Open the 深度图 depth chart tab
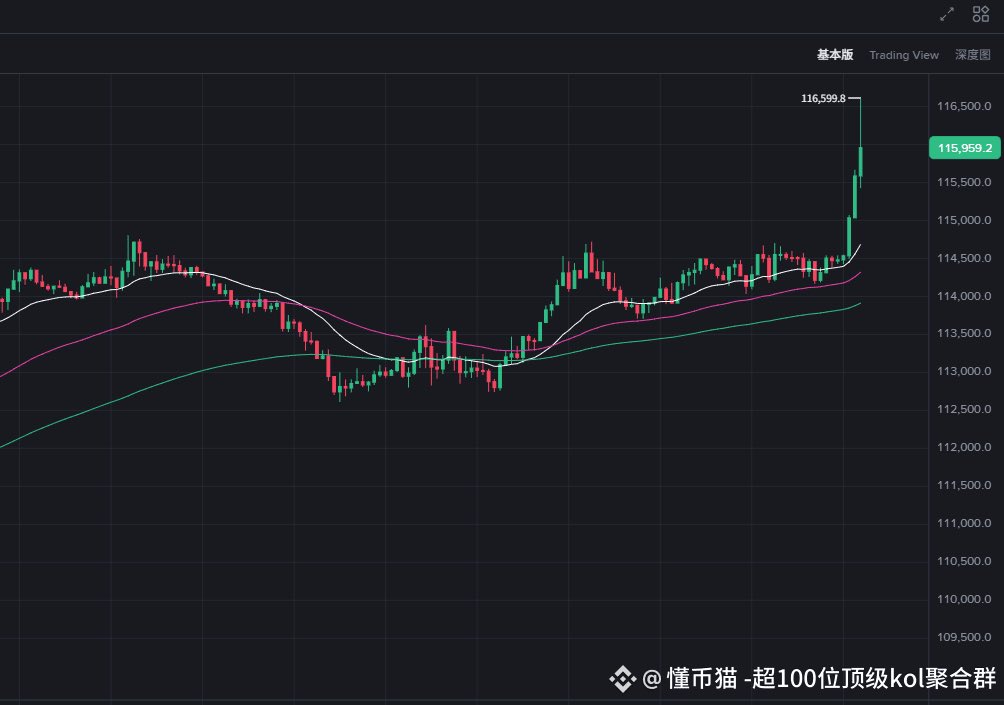Viewport: 1004px width, 705px height. (972, 55)
